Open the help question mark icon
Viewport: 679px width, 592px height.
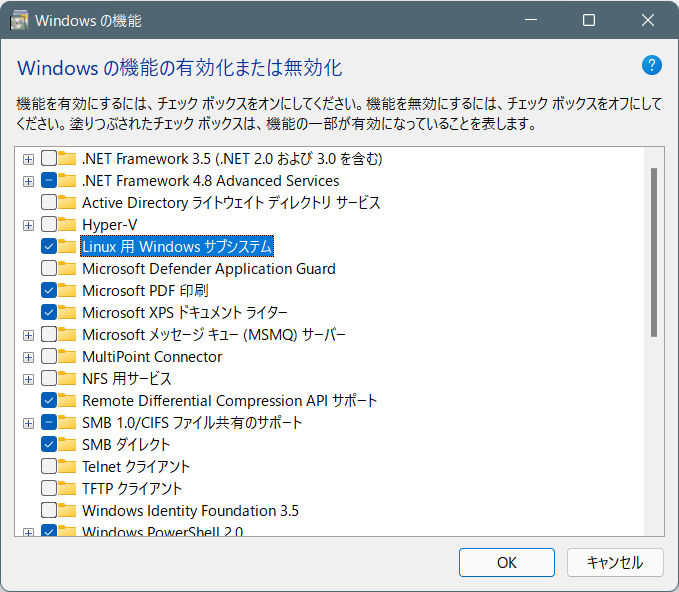coord(651,65)
